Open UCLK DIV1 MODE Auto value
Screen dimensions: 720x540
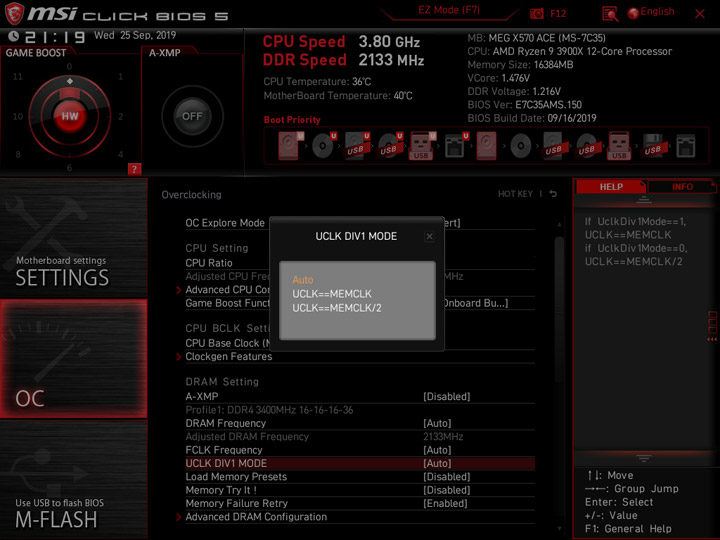pyautogui.click(x=437, y=463)
